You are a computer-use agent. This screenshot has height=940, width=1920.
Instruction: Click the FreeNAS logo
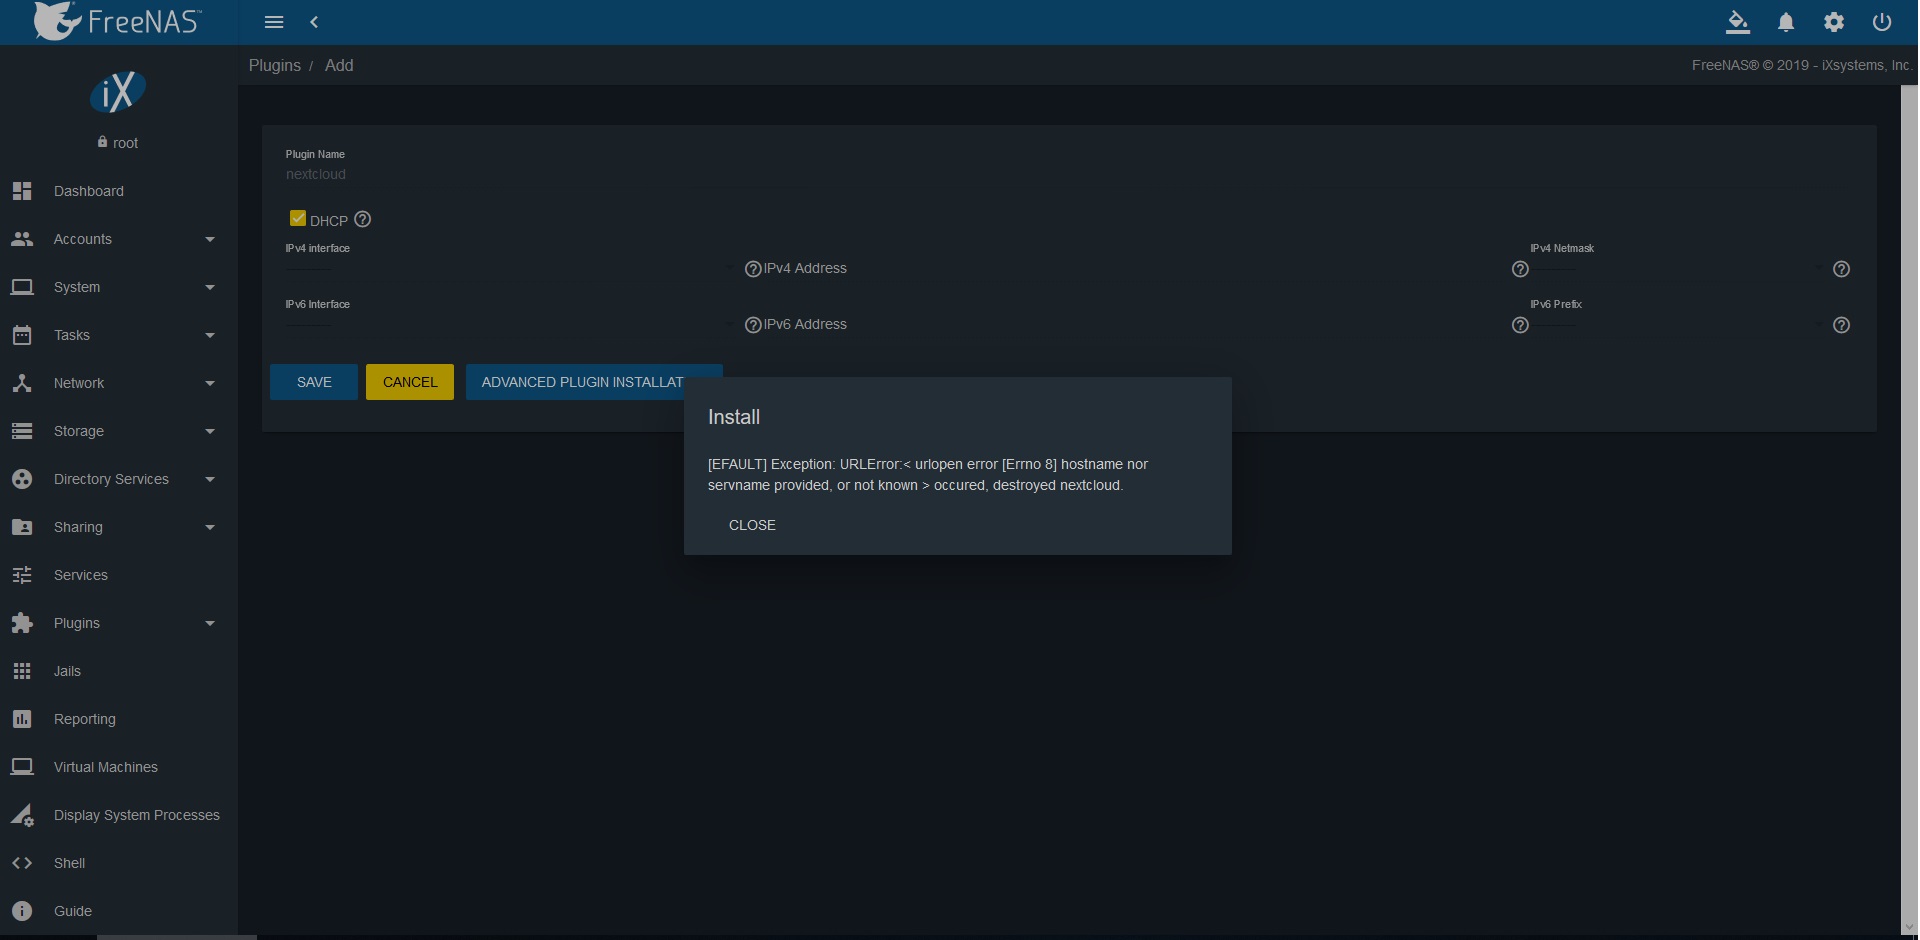tap(117, 21)
